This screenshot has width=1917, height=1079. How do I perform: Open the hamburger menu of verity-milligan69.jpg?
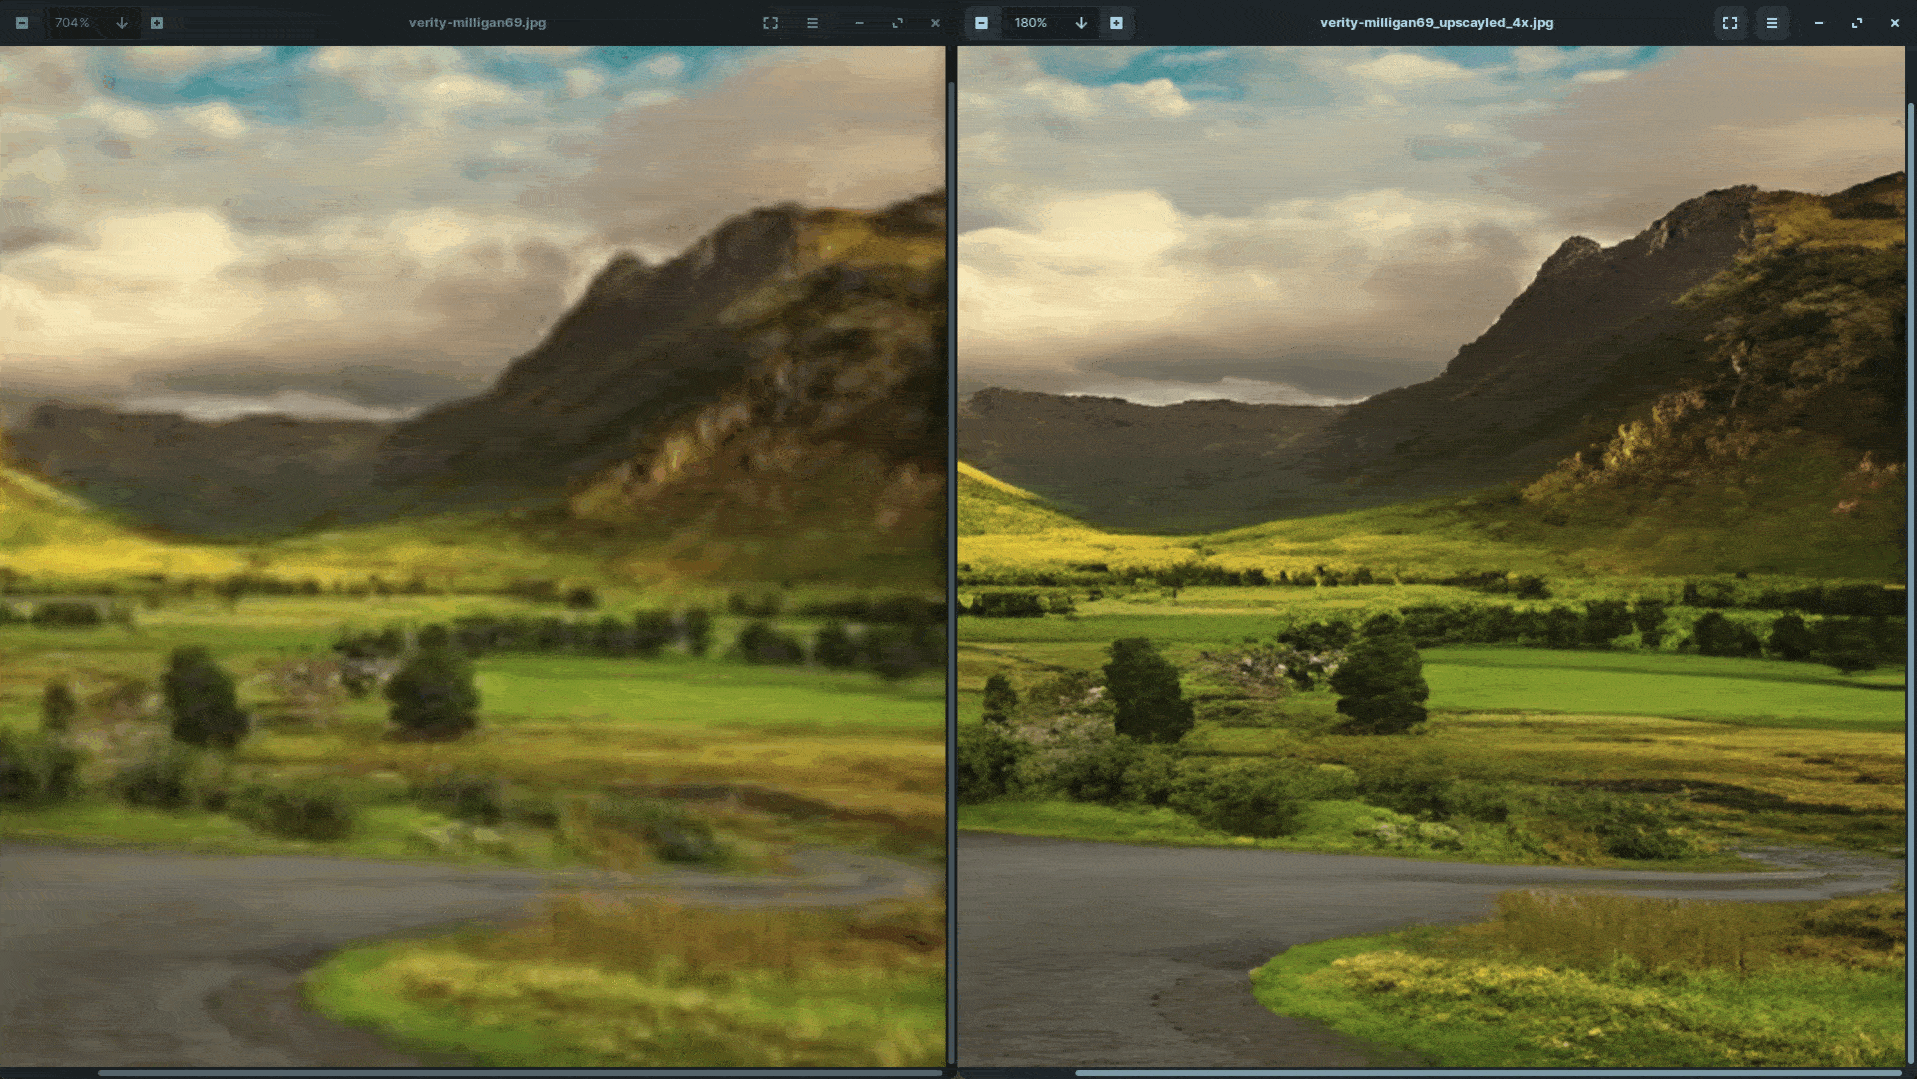[x=812, y=23]
